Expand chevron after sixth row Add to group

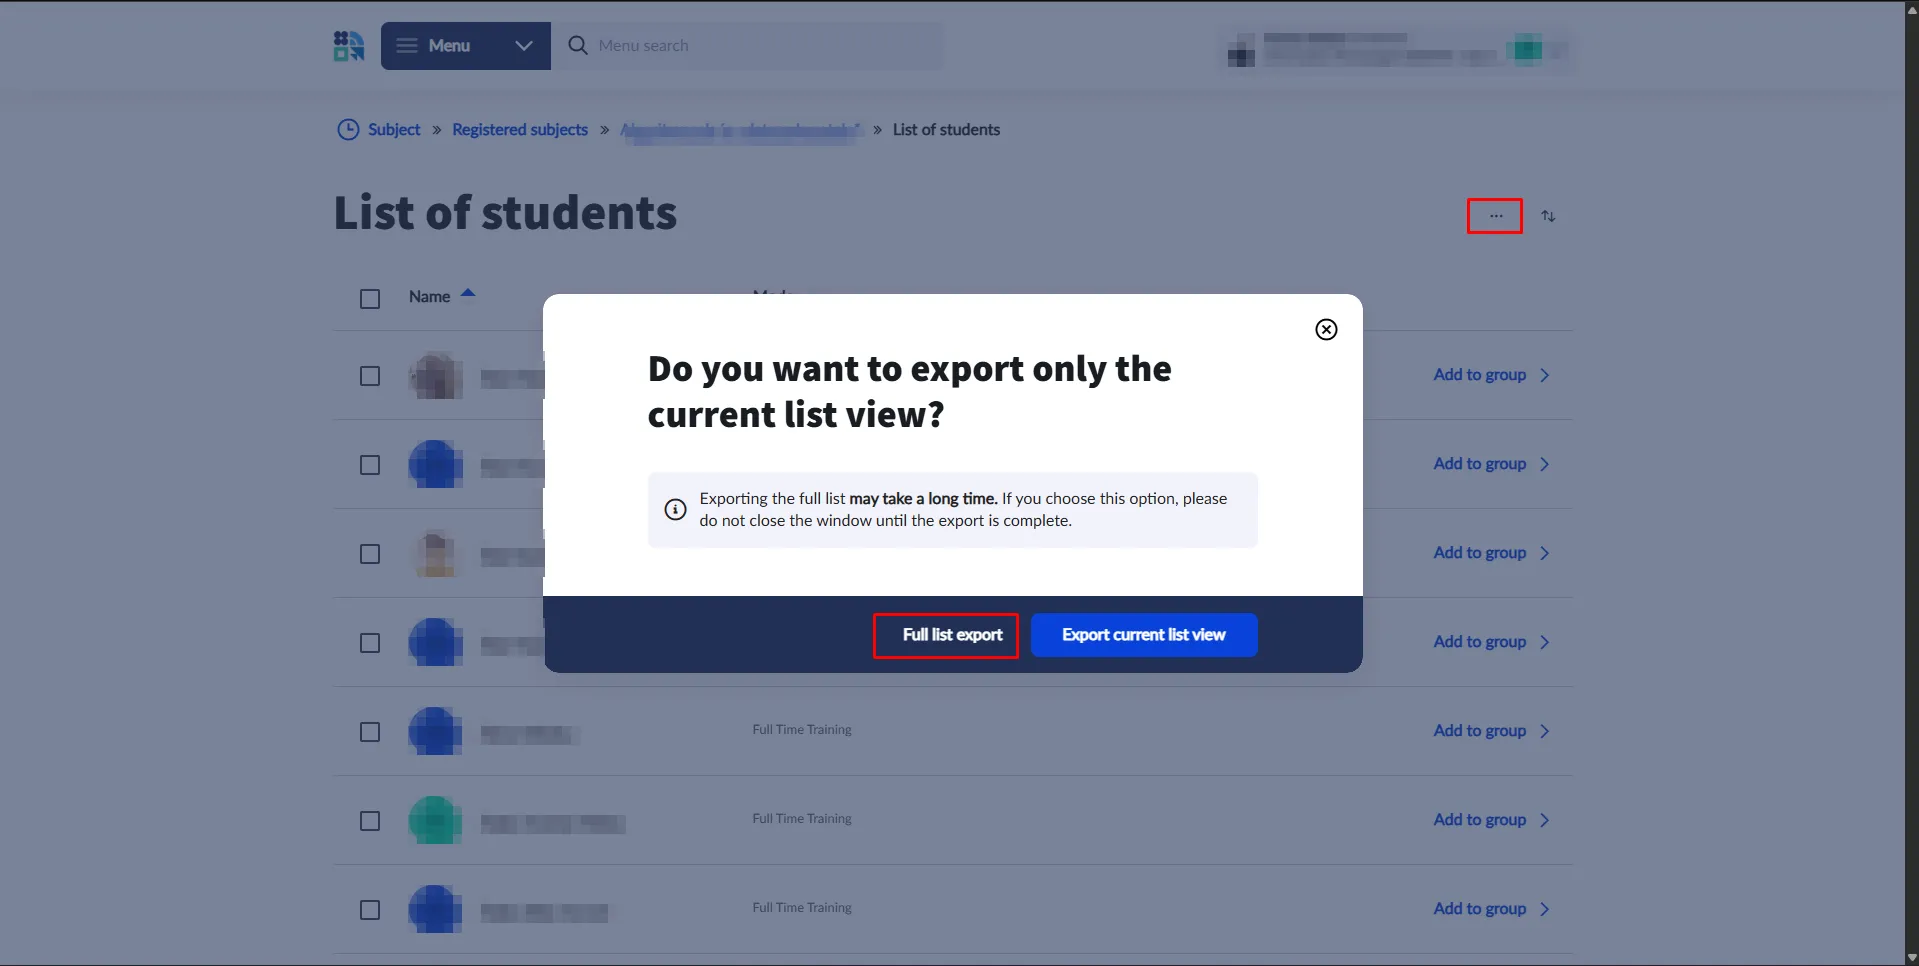coord(1545,820)
